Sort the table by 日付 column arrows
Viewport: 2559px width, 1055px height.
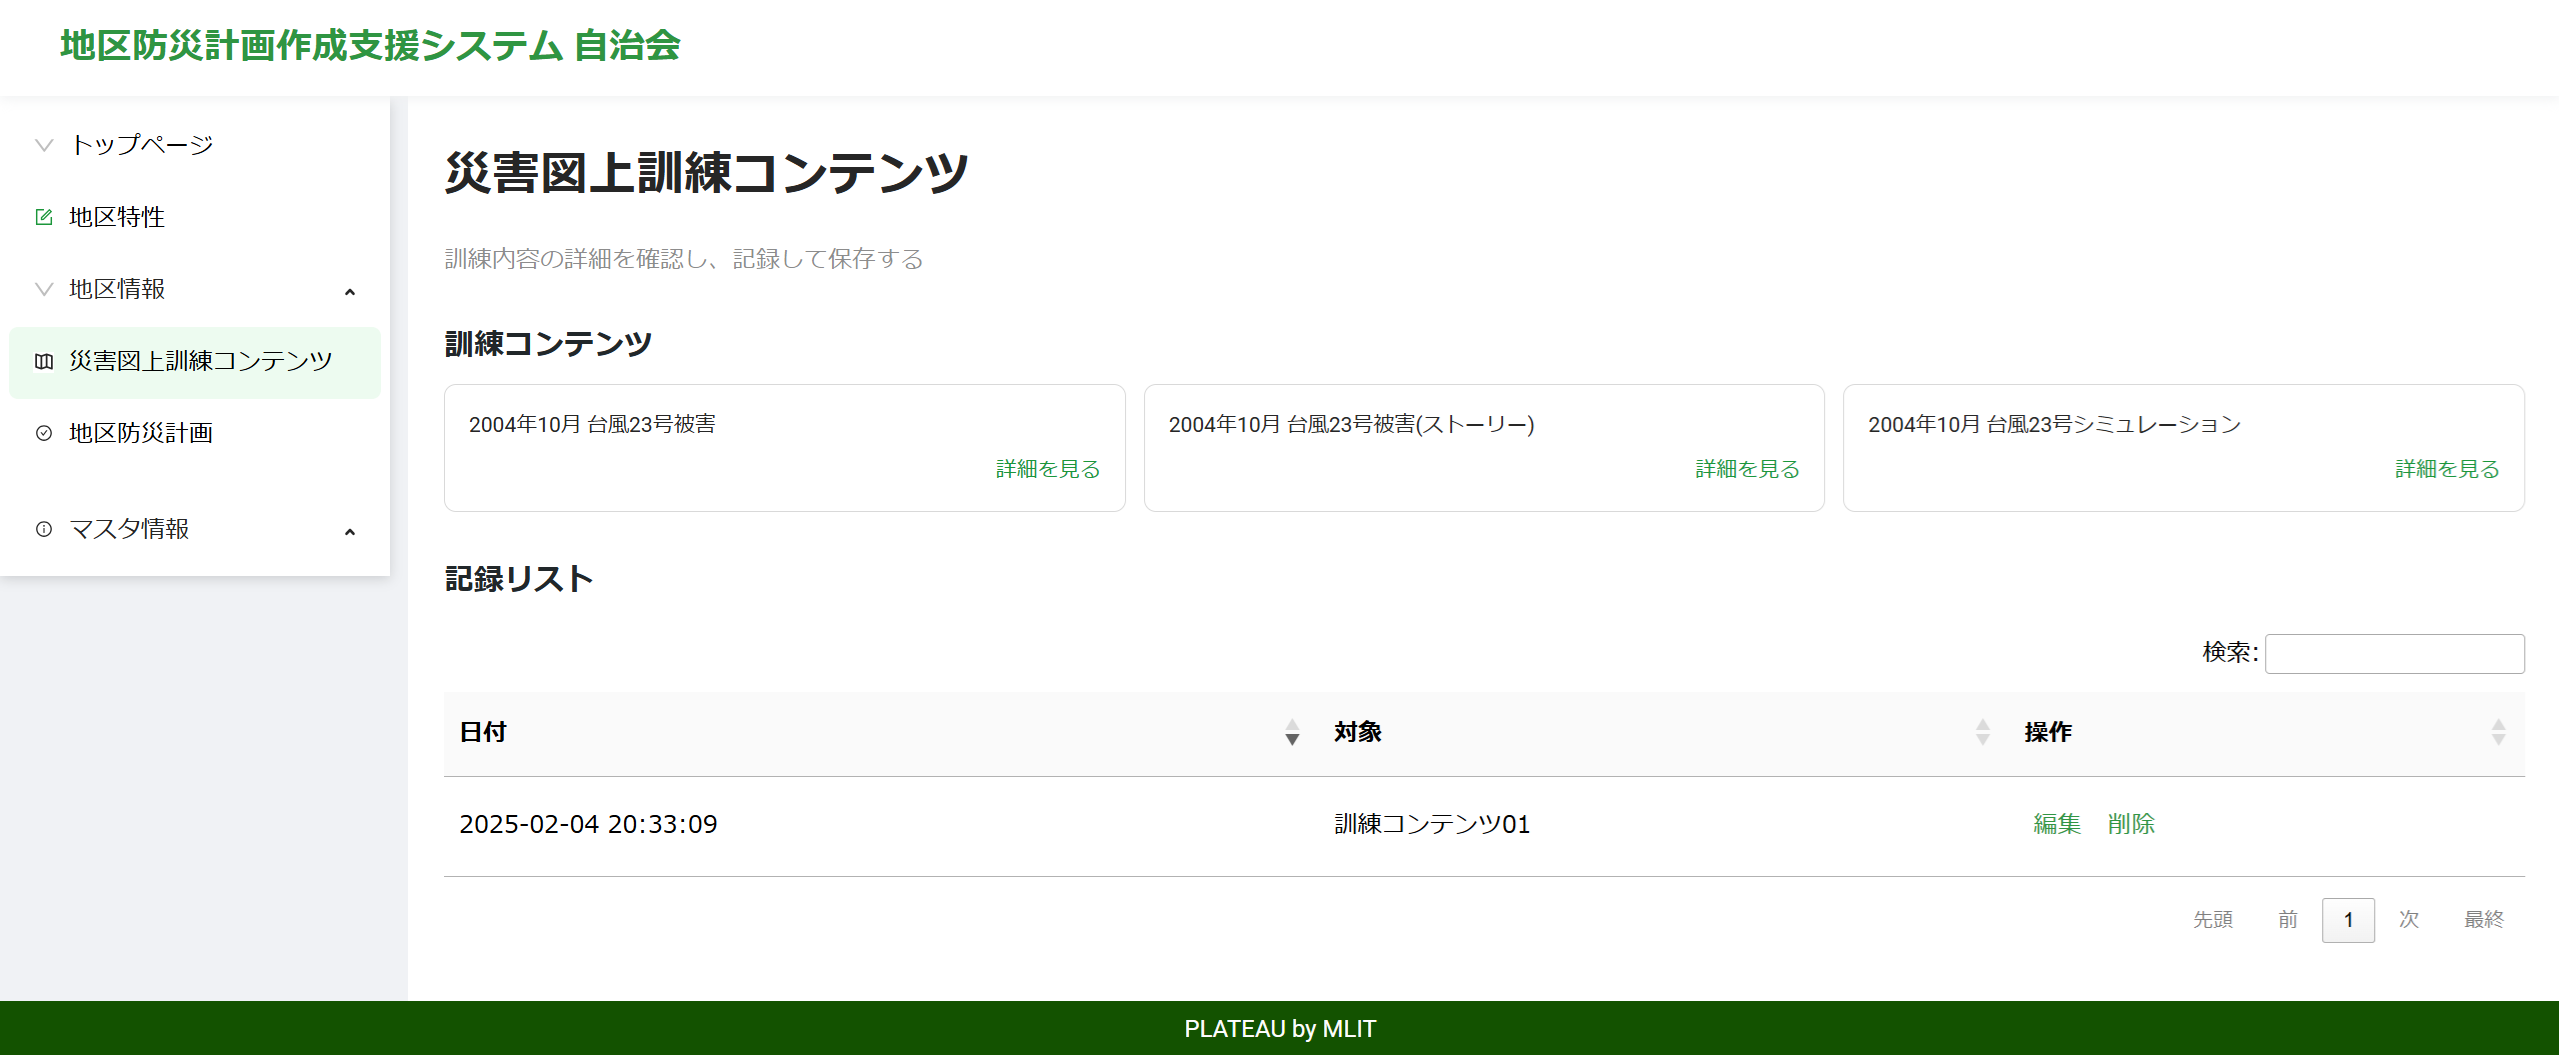click(x=1292, y=732)
